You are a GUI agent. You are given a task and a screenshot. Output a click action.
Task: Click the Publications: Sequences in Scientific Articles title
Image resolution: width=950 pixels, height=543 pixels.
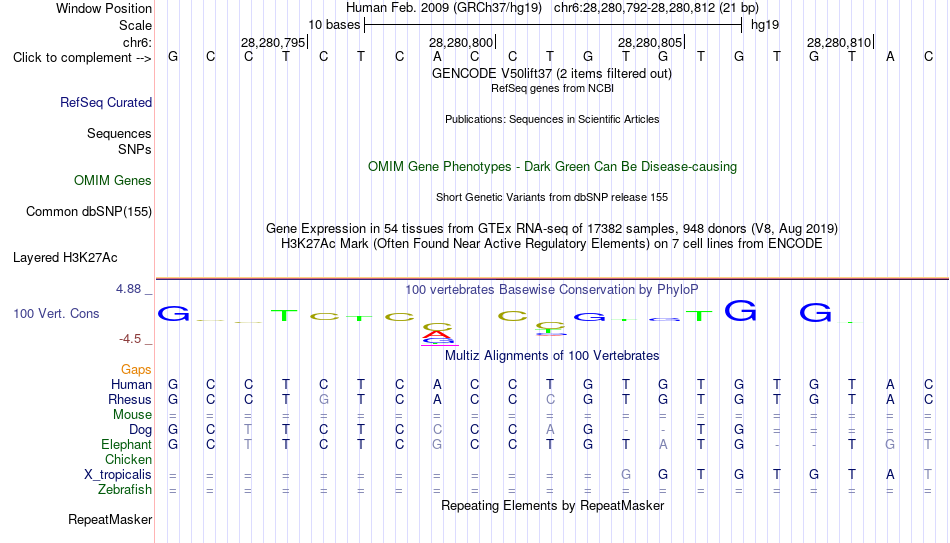pyautogui.click(x=552, y=119)
